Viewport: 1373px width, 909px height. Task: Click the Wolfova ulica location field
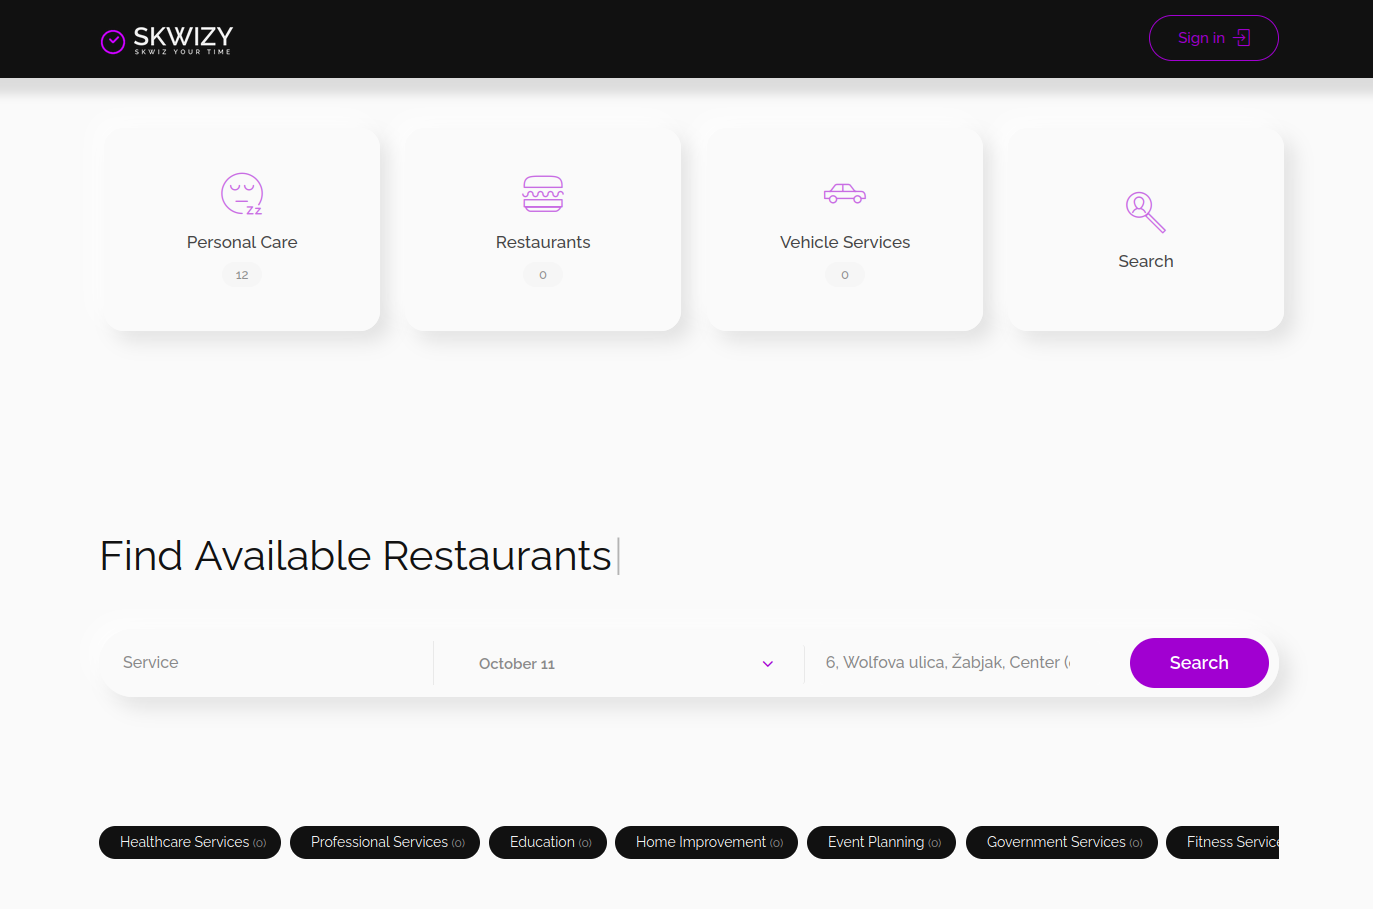pos(948,663)
